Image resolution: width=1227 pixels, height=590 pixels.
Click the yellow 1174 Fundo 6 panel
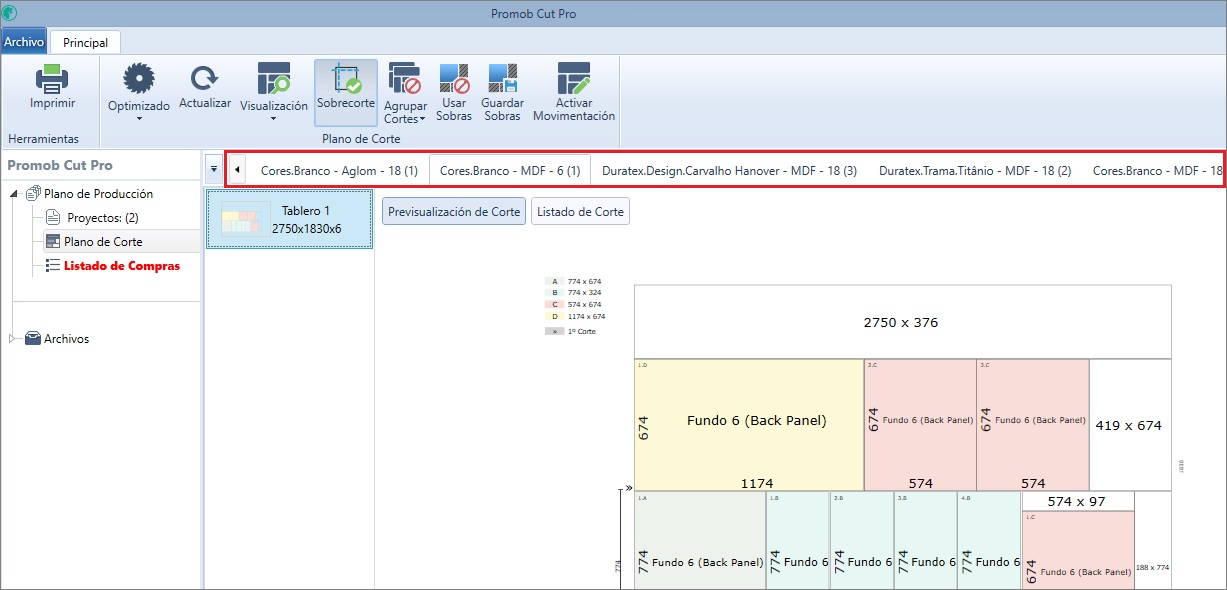coord(749,424)
